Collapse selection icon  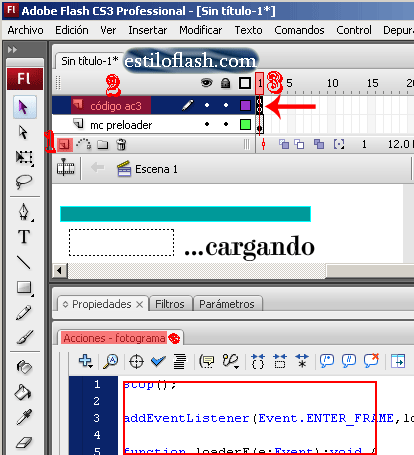point(280,361)
